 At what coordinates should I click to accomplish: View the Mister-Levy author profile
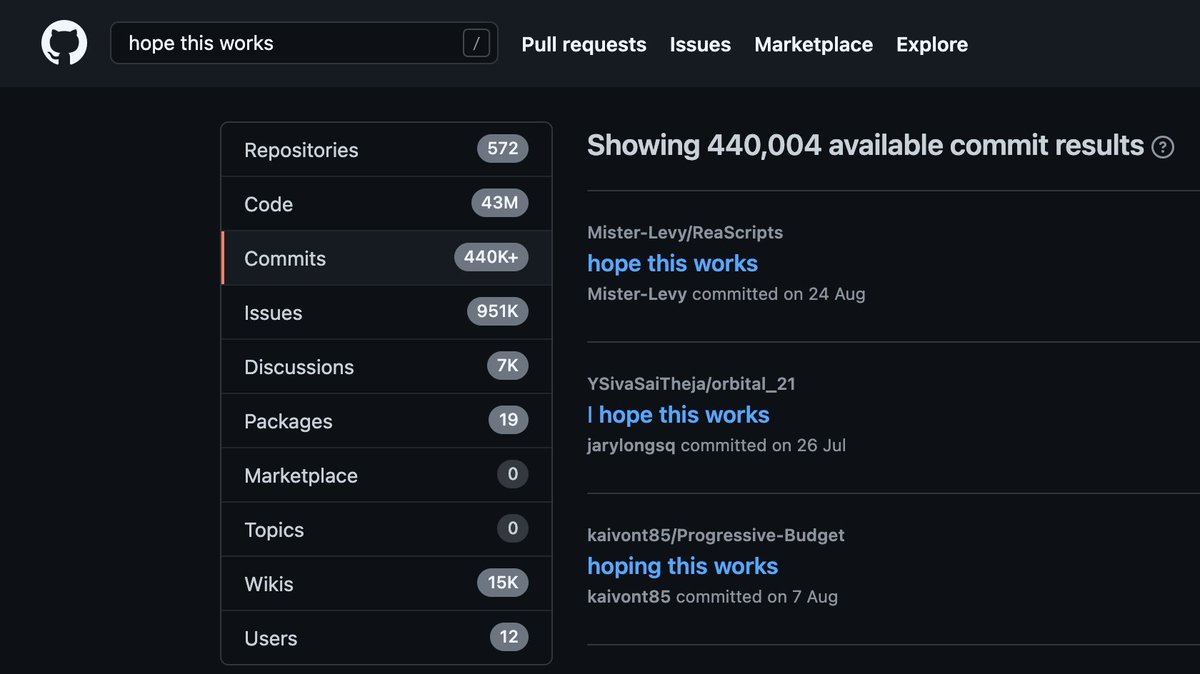click(x=637, y=294)
